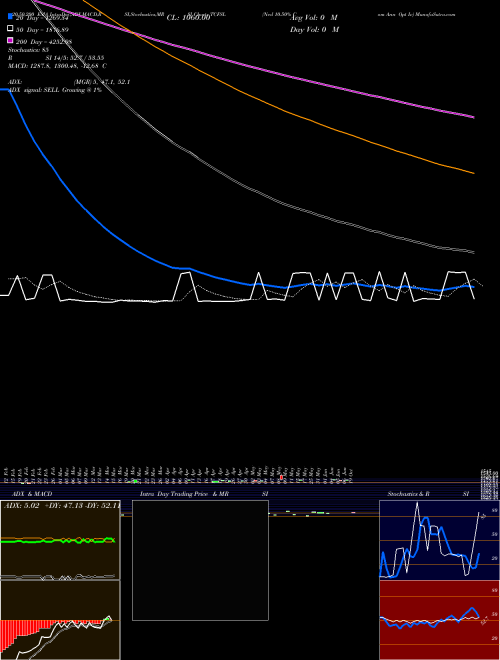The width and height of the screenshot is (500, 660).
Task: Click the Avg Vol: 0 M label
Action: coord(314,18)
